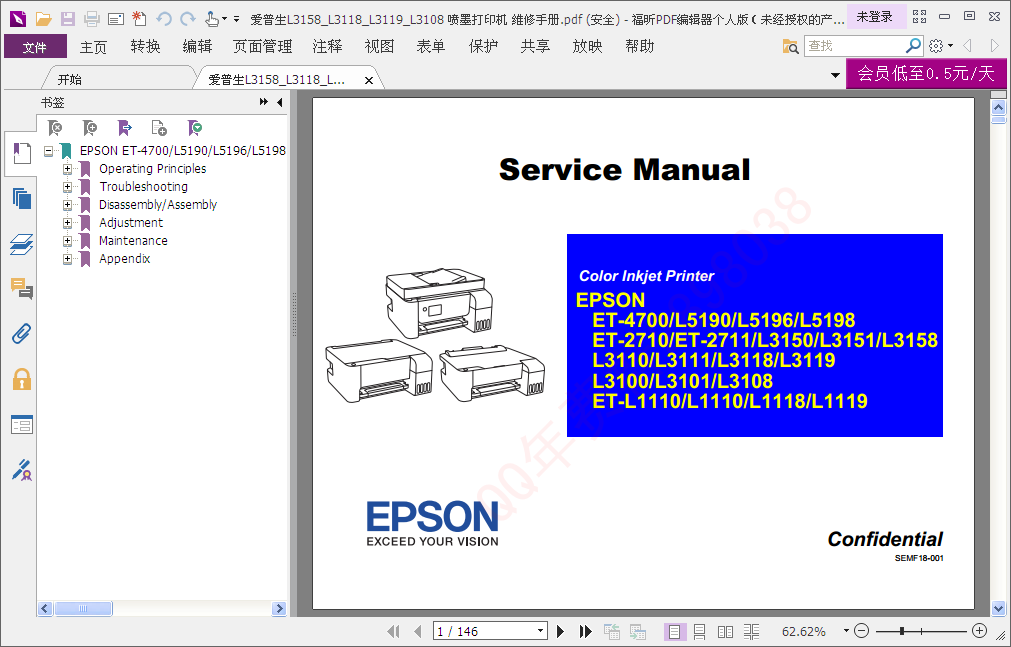Viewport: 1011px width, 647px height.
Task: Jump to the last page
Action: (x=585, y=632)
